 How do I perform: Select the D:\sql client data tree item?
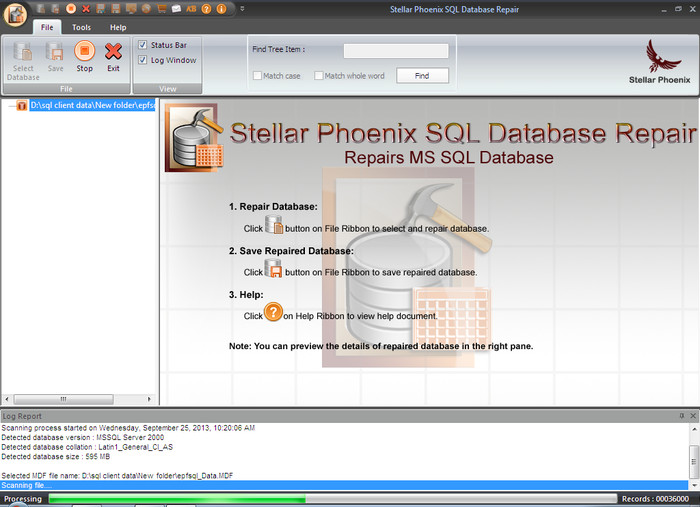(92, 105)
